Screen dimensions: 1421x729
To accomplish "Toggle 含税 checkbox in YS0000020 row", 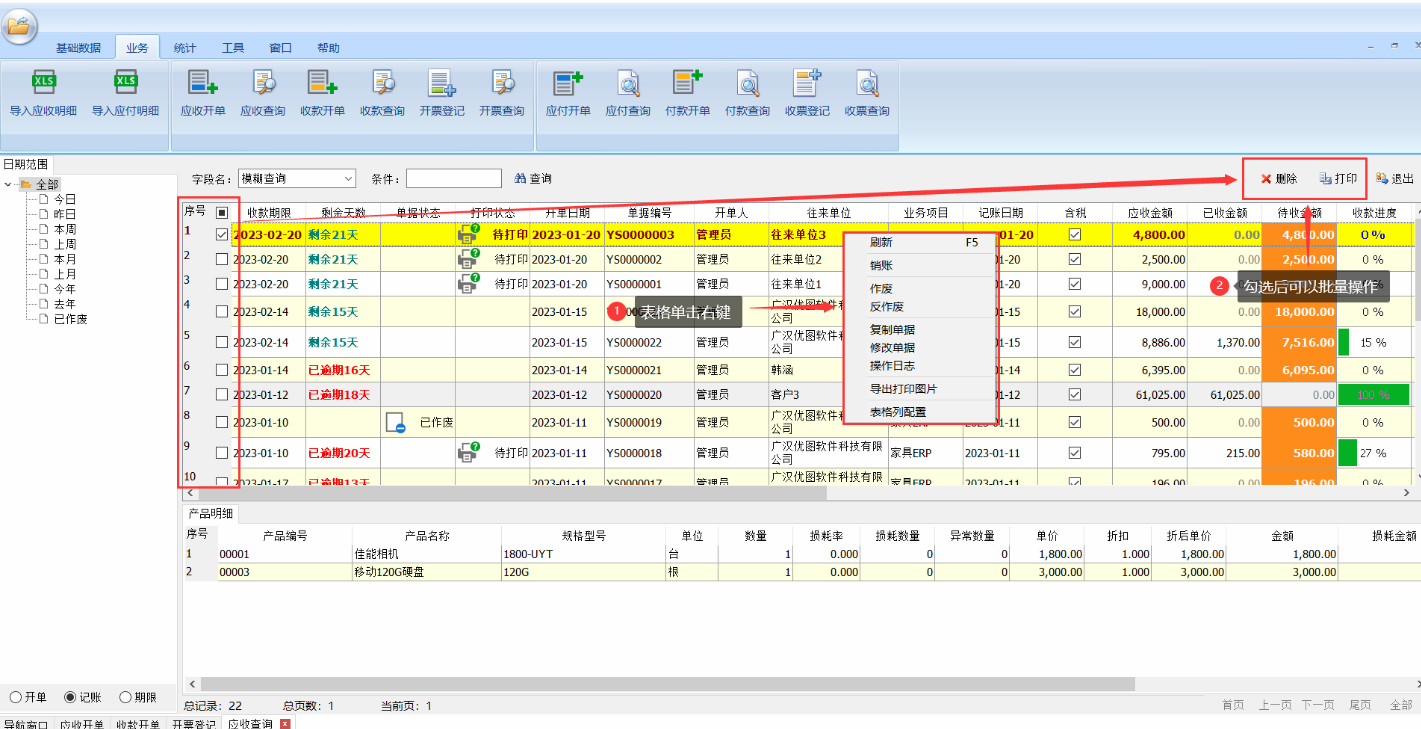I will (1075, 395).
